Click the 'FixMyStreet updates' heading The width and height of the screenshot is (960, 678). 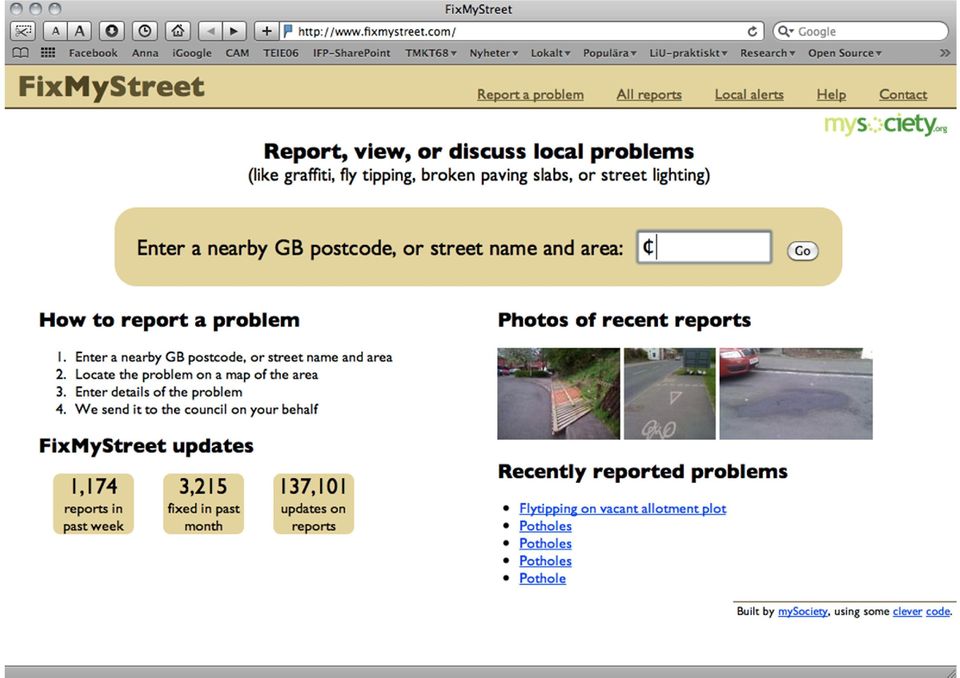click(146, 446)
